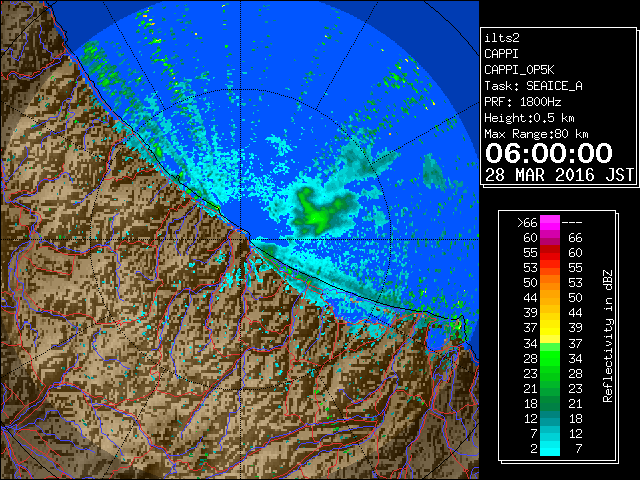Click the 'ilts2' radar site label
Image resolution: width=640 pixels, height=480 pixels.
[502, 38]
